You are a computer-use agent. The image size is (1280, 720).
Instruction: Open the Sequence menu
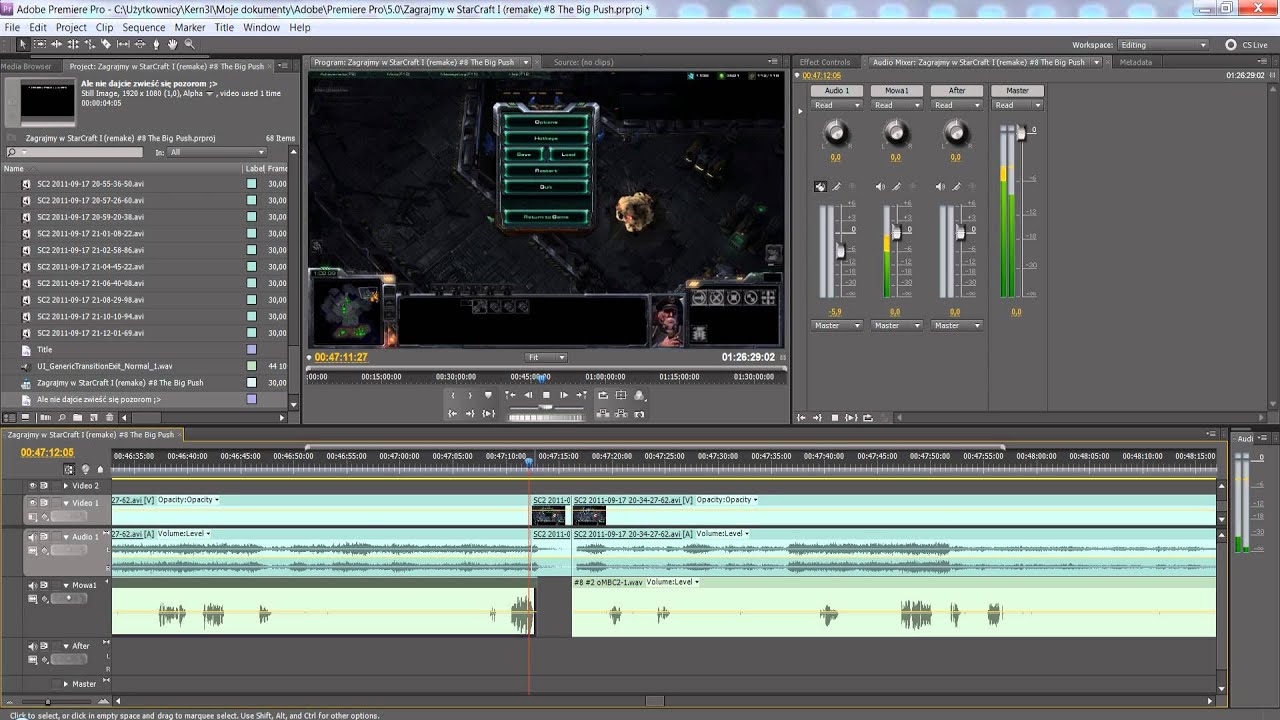[x=144, y=28]
